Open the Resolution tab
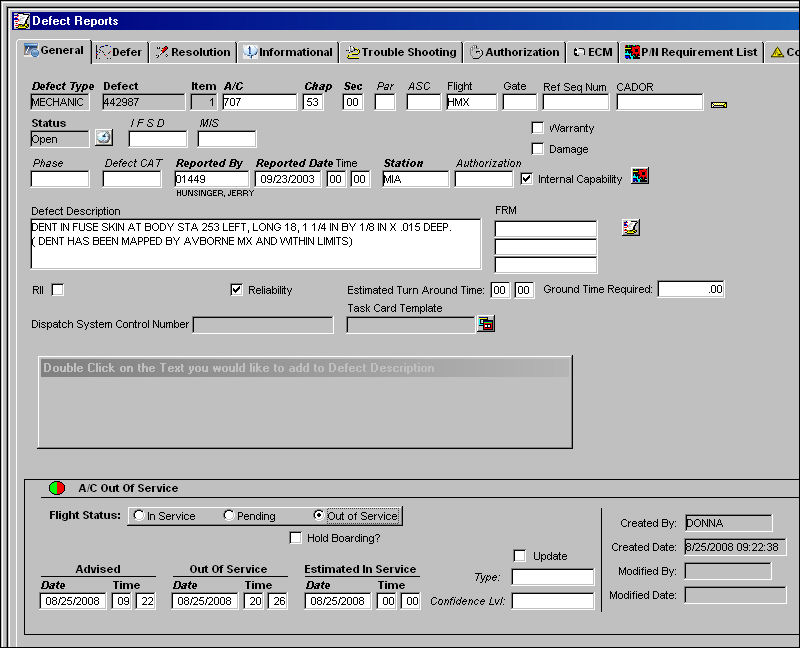Image resolution: width=800 pixels, height=648 pixels. pyautogui.click(x=193, y=52)
